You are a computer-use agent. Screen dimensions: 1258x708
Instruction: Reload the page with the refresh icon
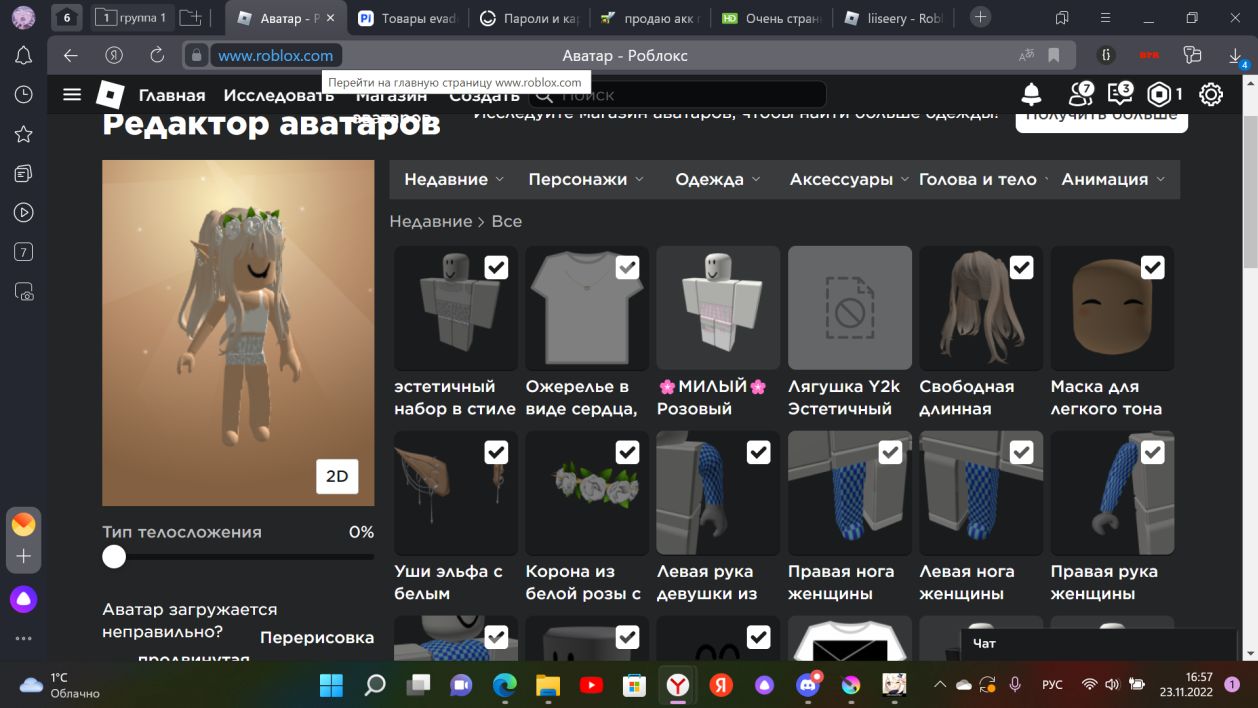coord(157,55)
